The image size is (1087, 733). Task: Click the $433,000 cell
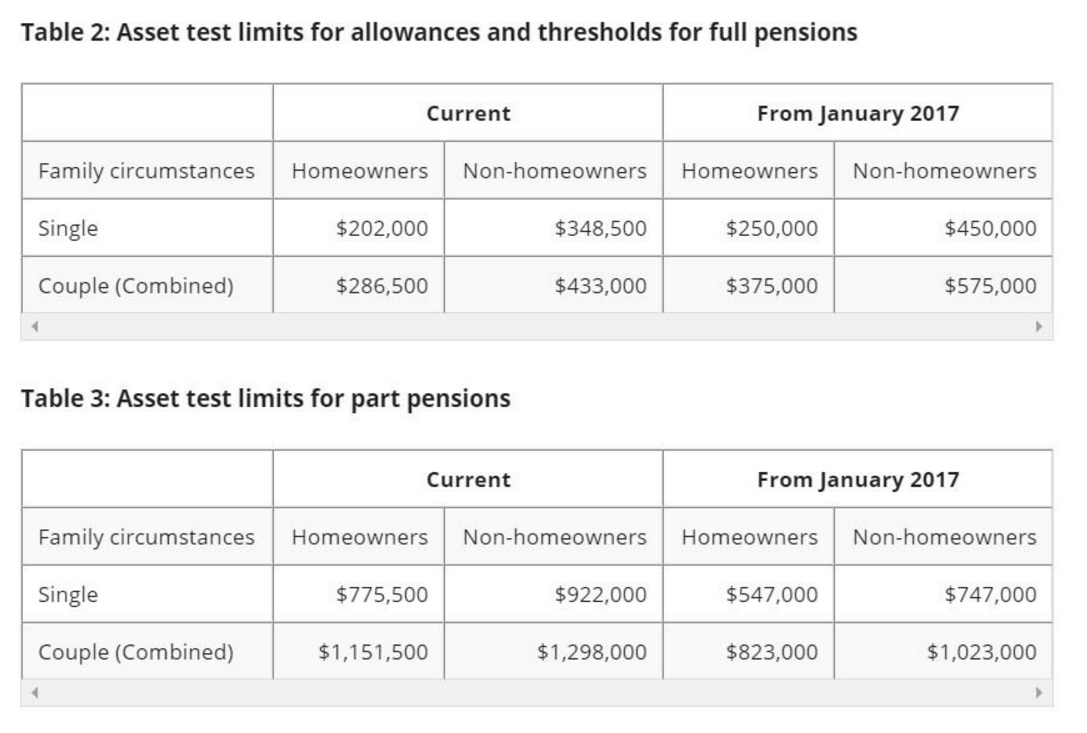(x=600, y=286)
